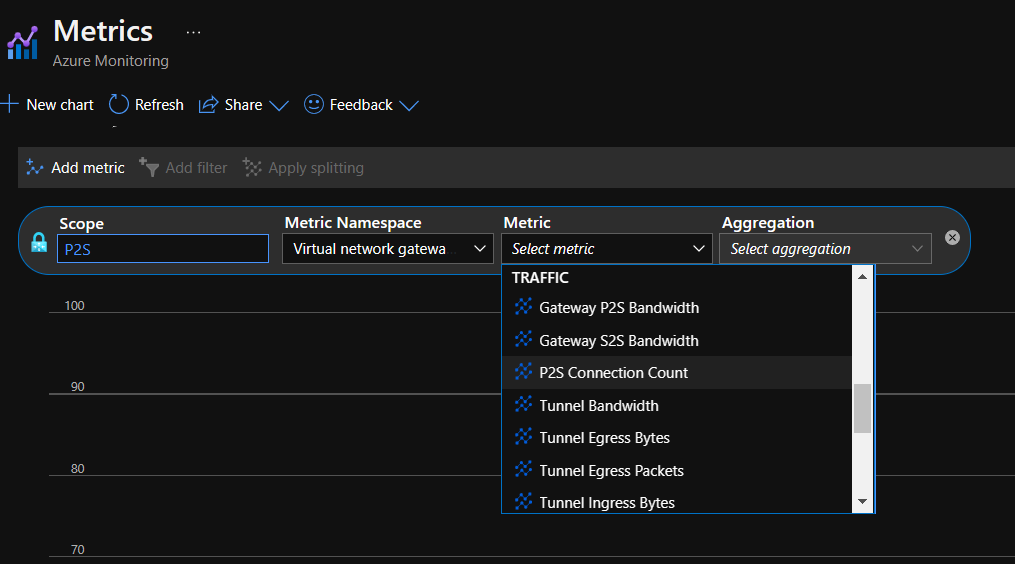Expand the Feedback dropdown chevron

click(x=409, y=106)
